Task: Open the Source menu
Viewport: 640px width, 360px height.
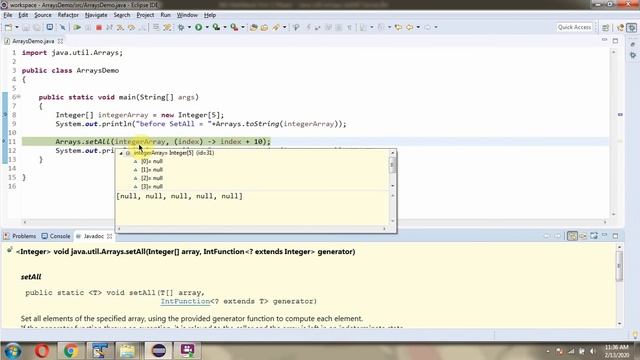Action: point(42,15)
